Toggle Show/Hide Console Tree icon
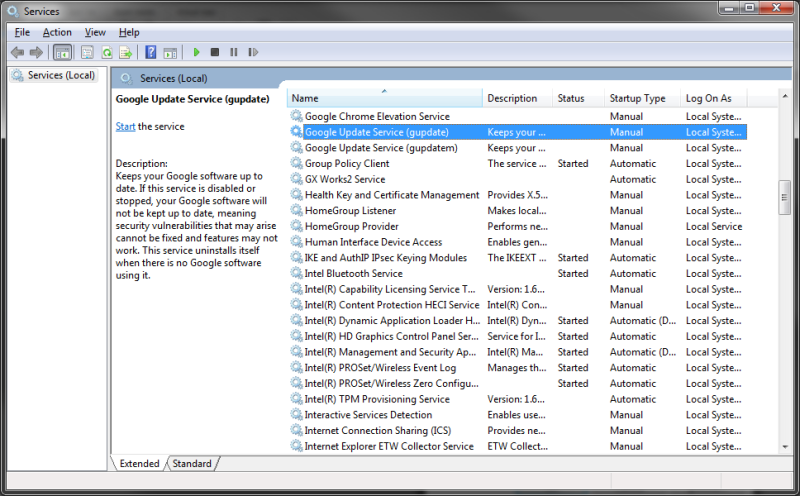800x496 pixels. point(62,52)
